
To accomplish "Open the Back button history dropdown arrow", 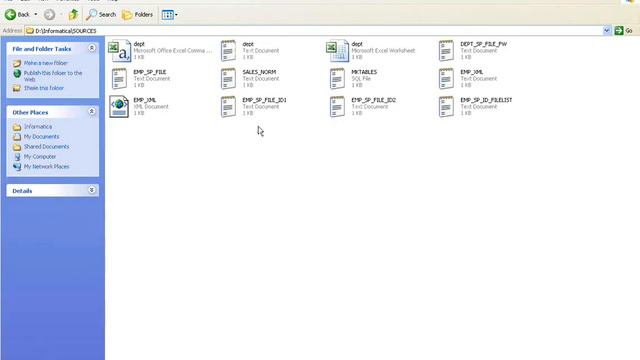I will (36, 15).
